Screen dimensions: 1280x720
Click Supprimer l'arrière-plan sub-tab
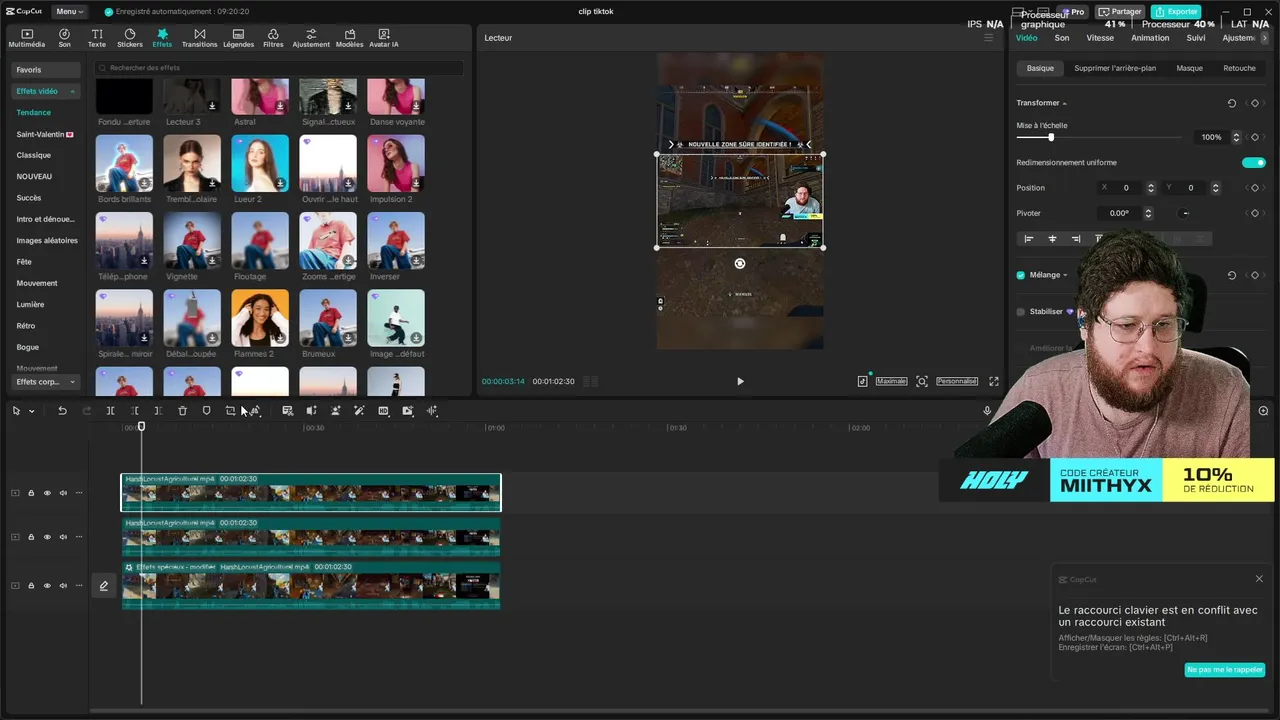(1115, 68)
